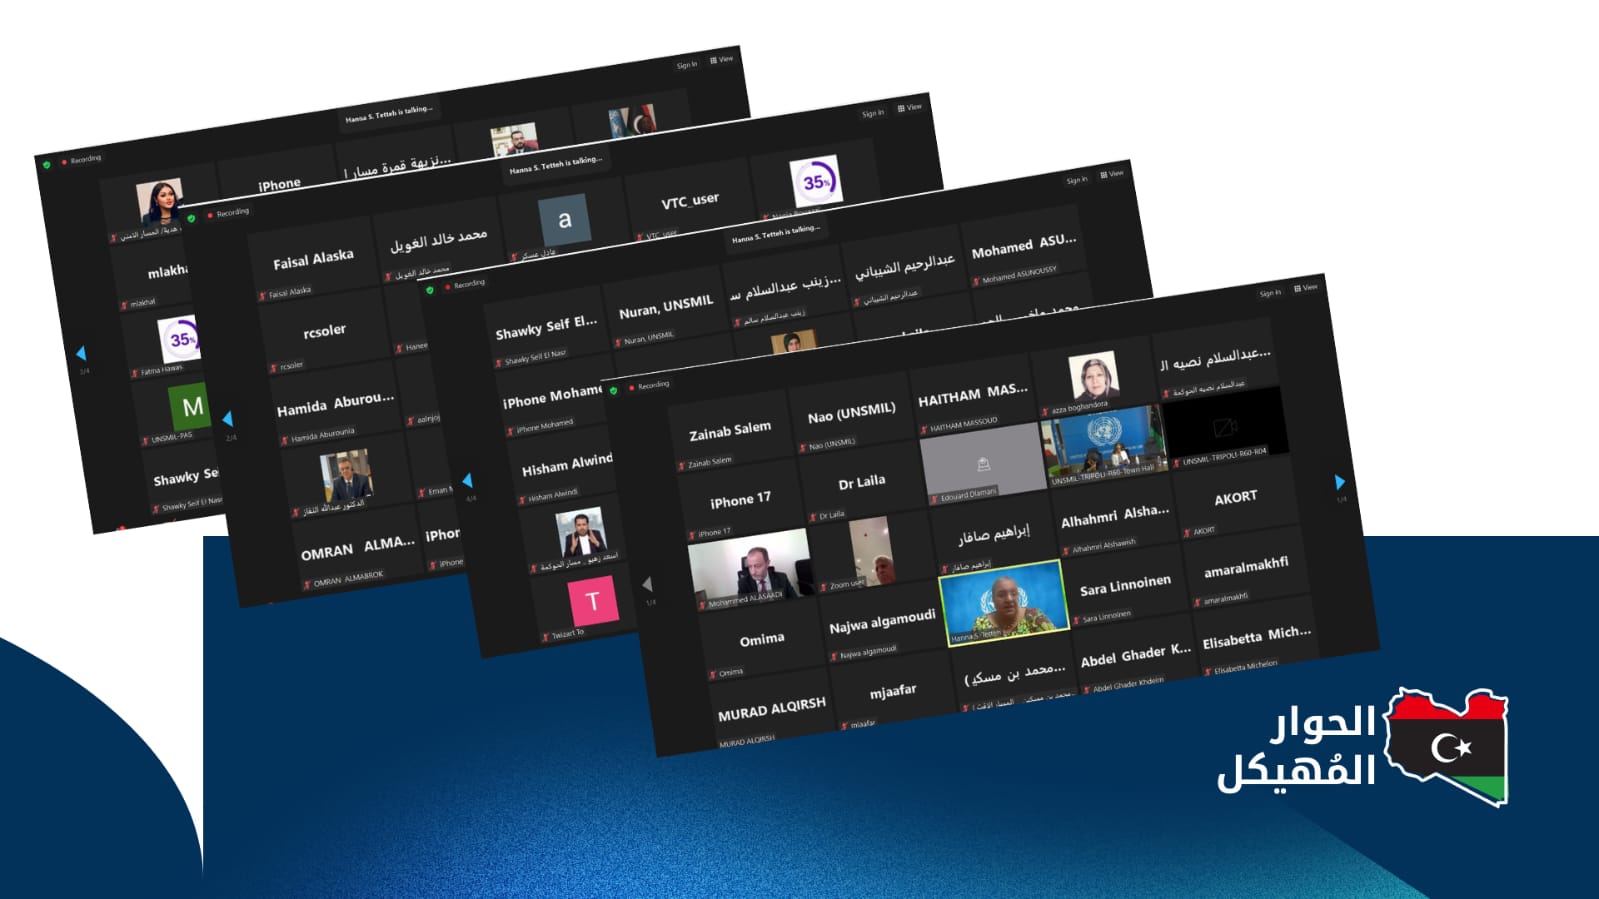Click the gray 'a' avatar next to VTC_user
Image resolution: width=1599 pixels, height=899 pixels.
click(565, 220)
